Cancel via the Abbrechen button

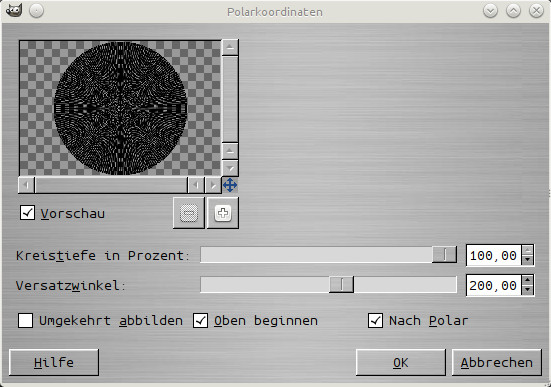coord(497,362)
